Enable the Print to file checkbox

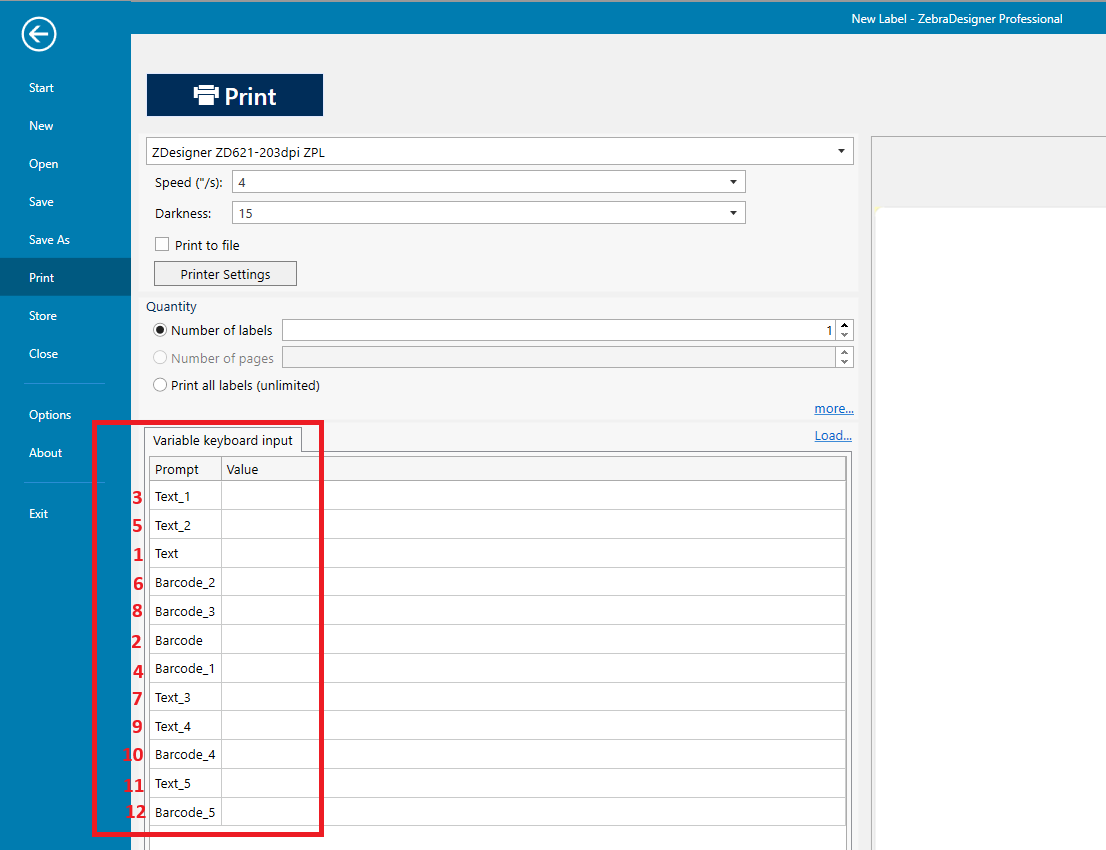click(162, 245)
